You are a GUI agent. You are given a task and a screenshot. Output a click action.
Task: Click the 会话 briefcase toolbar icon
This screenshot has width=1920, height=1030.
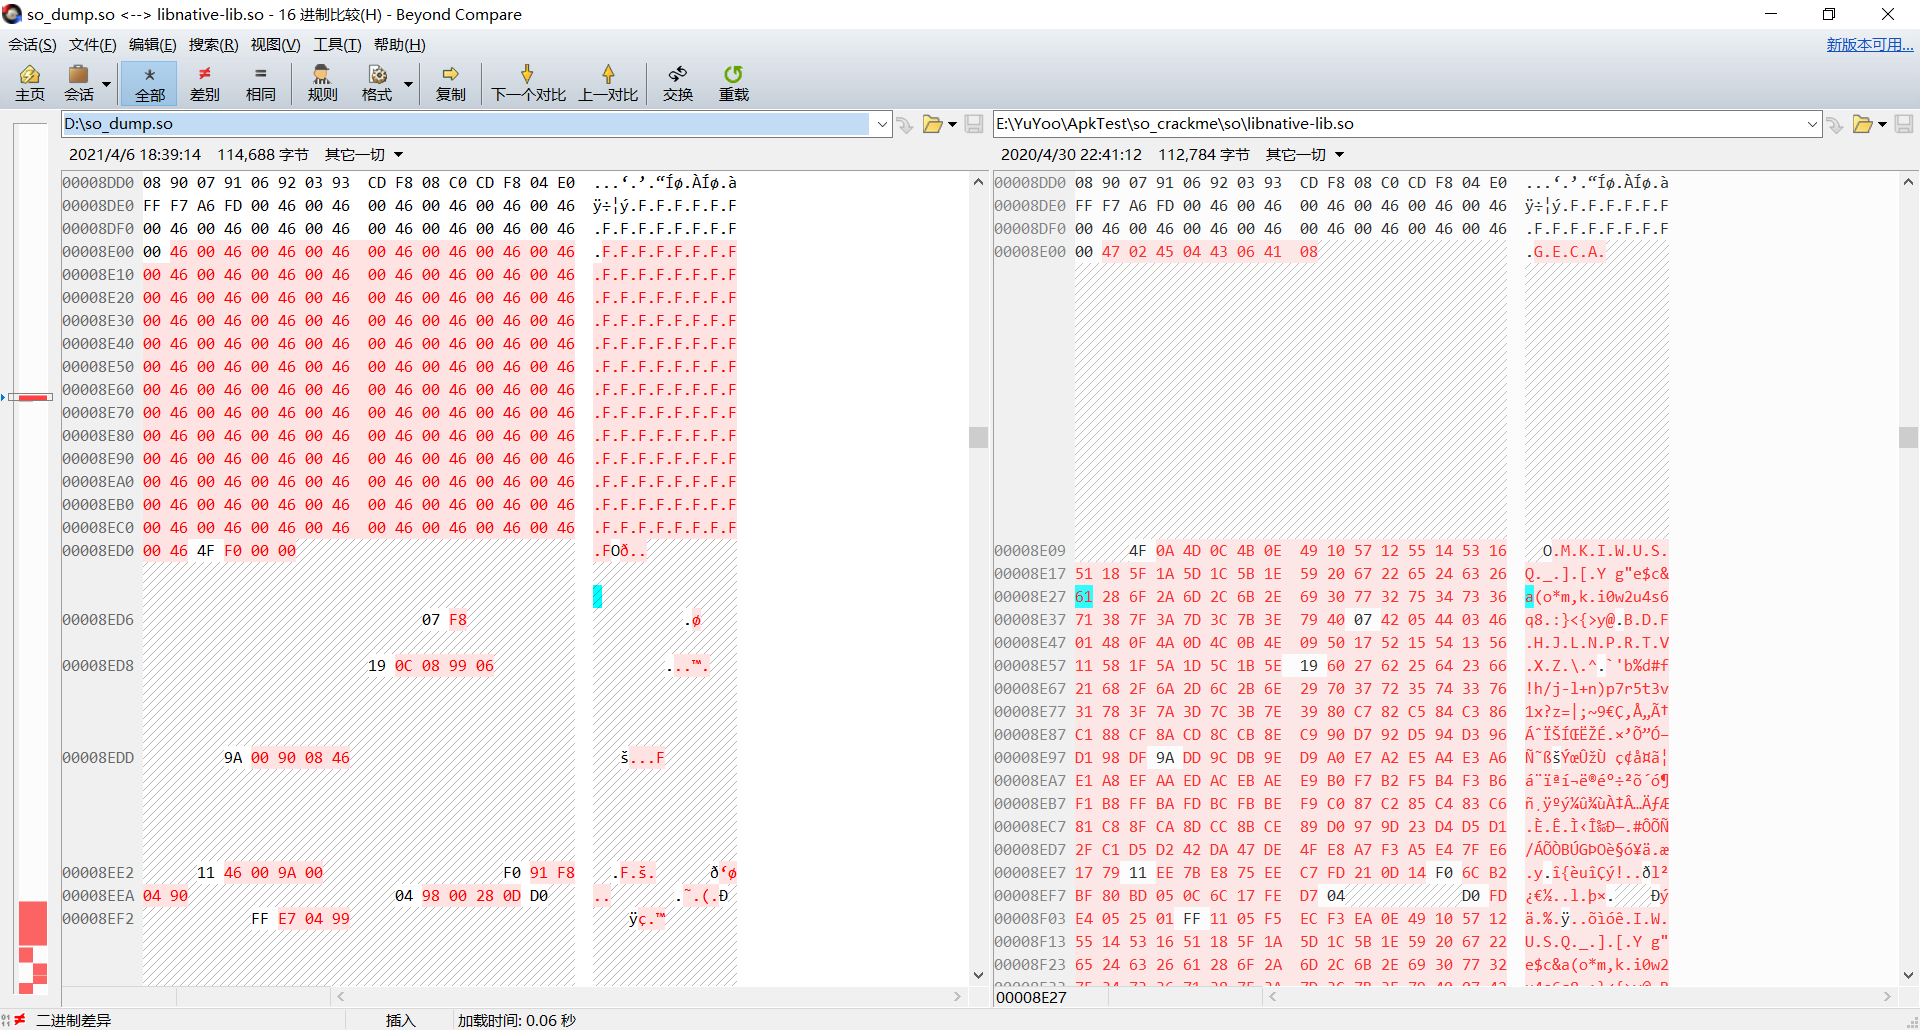point(78,83)
